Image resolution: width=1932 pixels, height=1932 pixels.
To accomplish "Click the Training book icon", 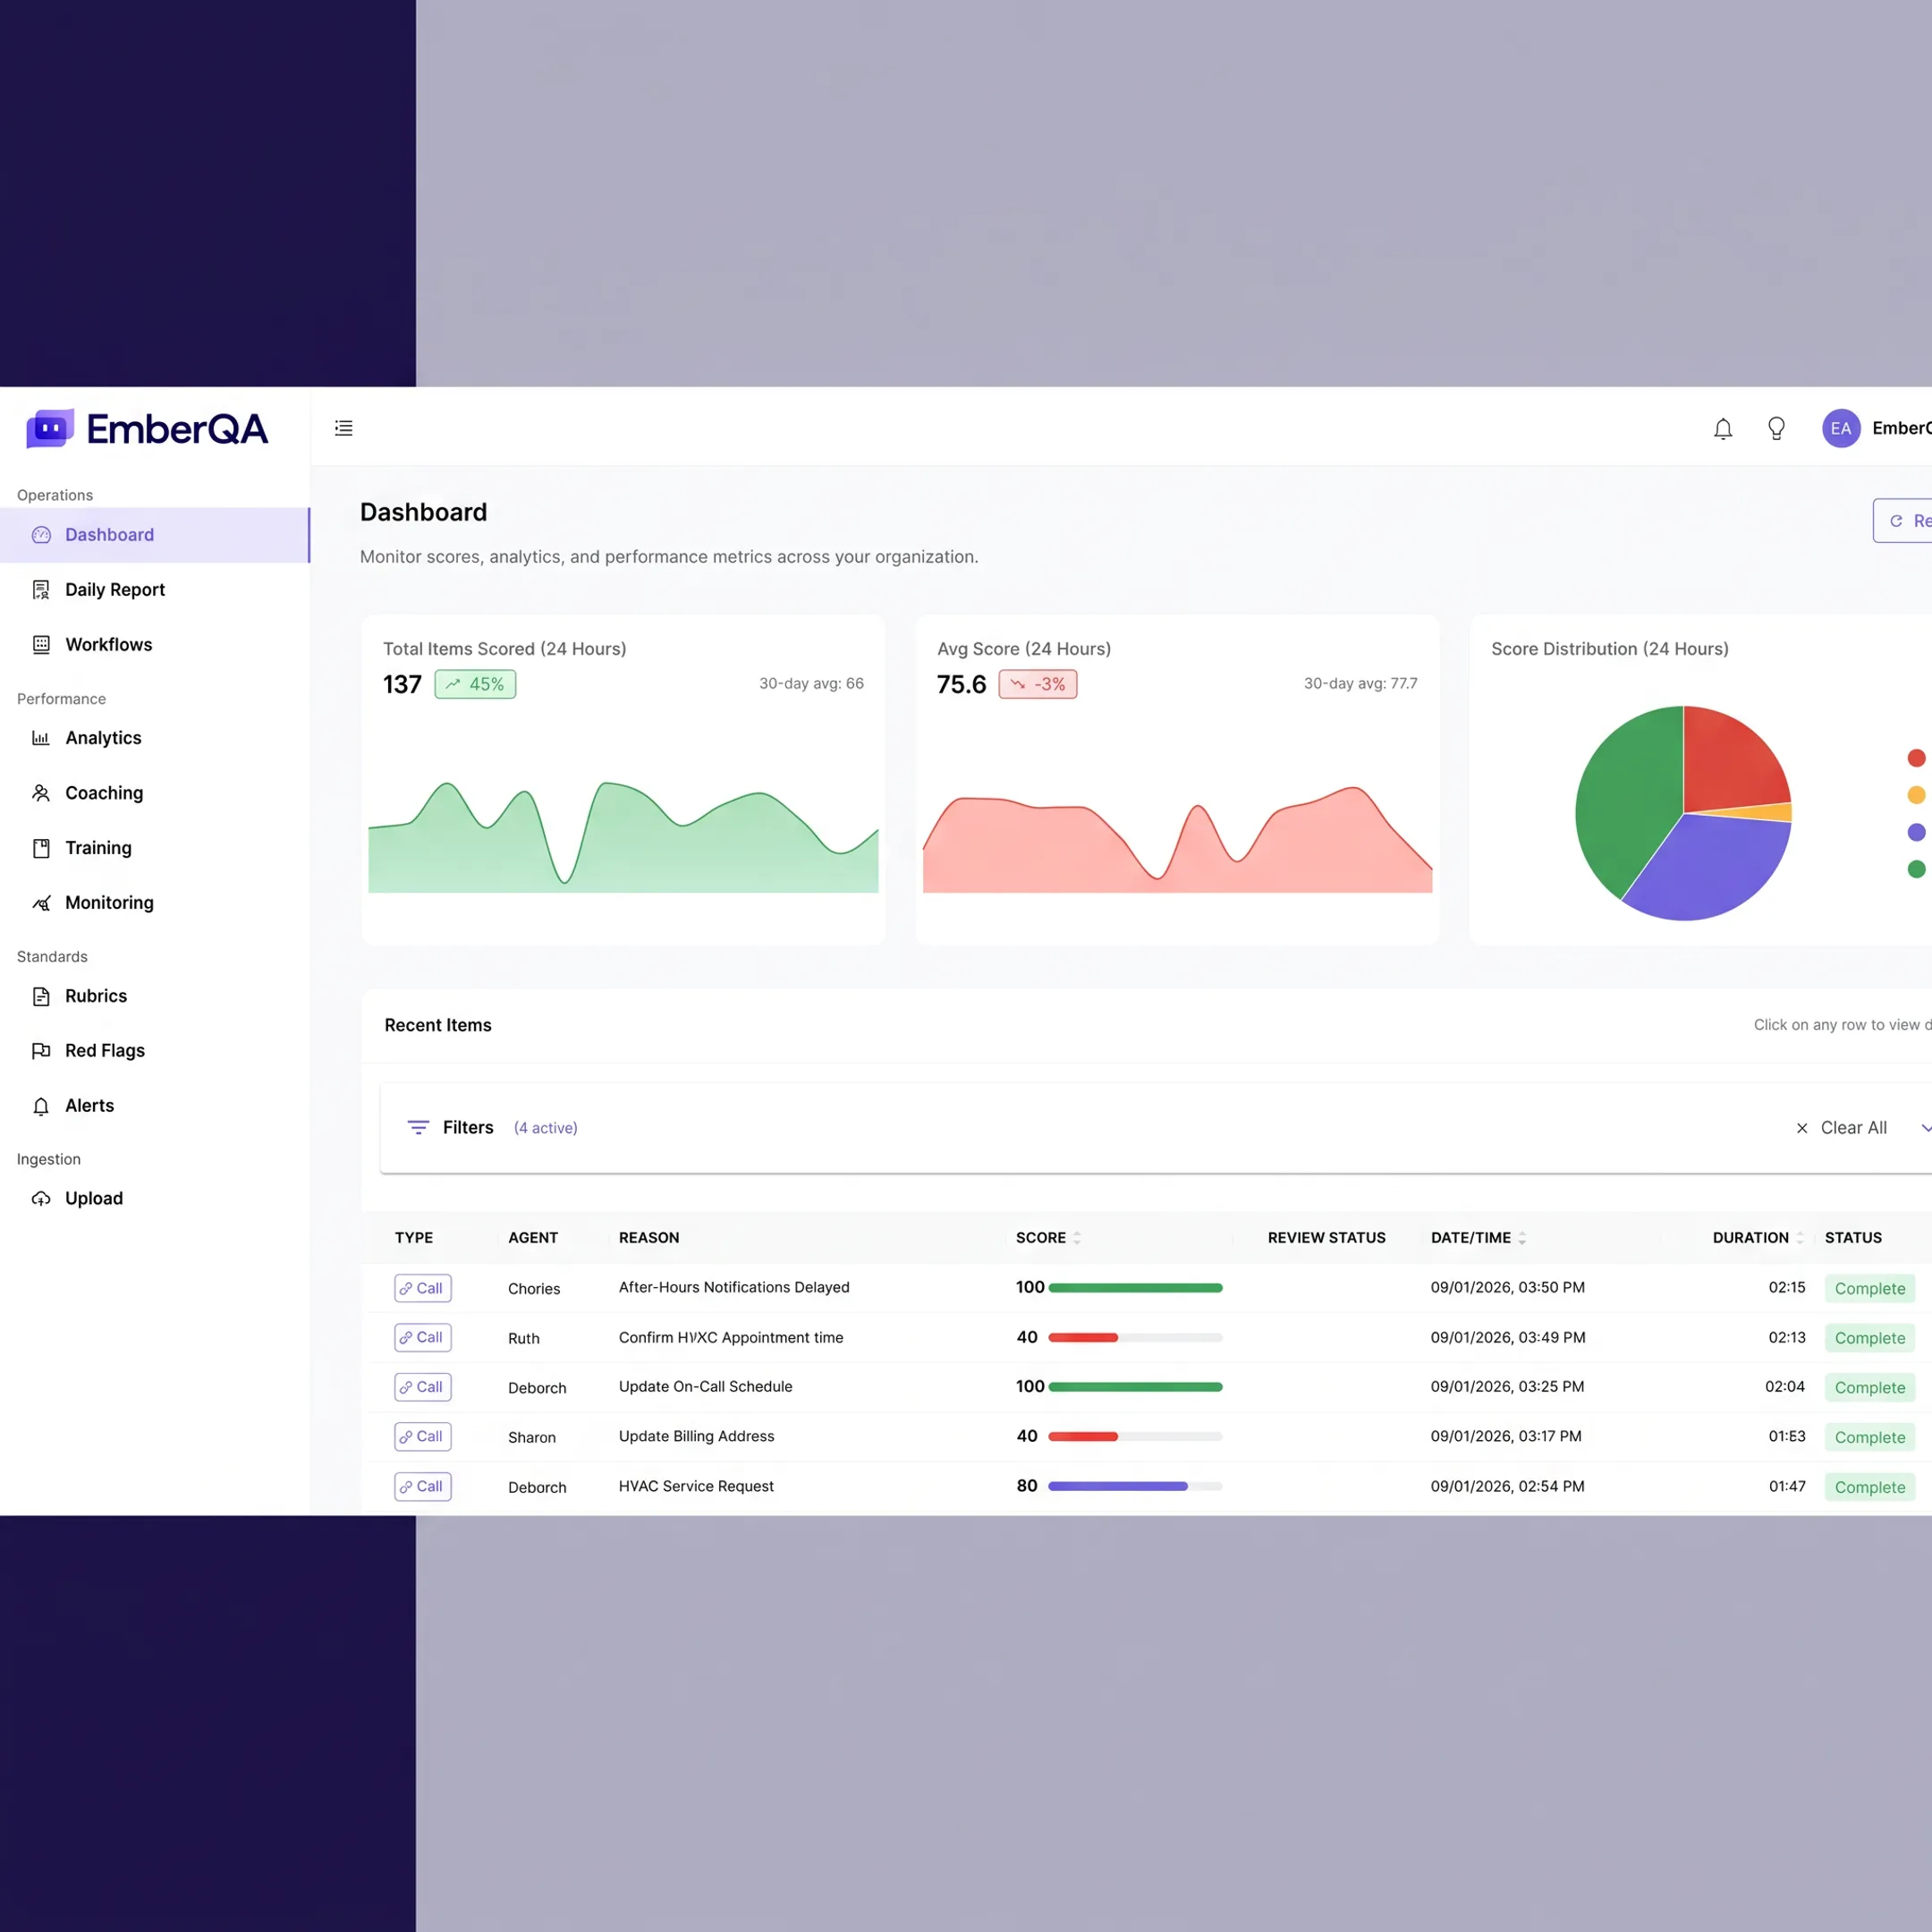I will click(41, 848).
